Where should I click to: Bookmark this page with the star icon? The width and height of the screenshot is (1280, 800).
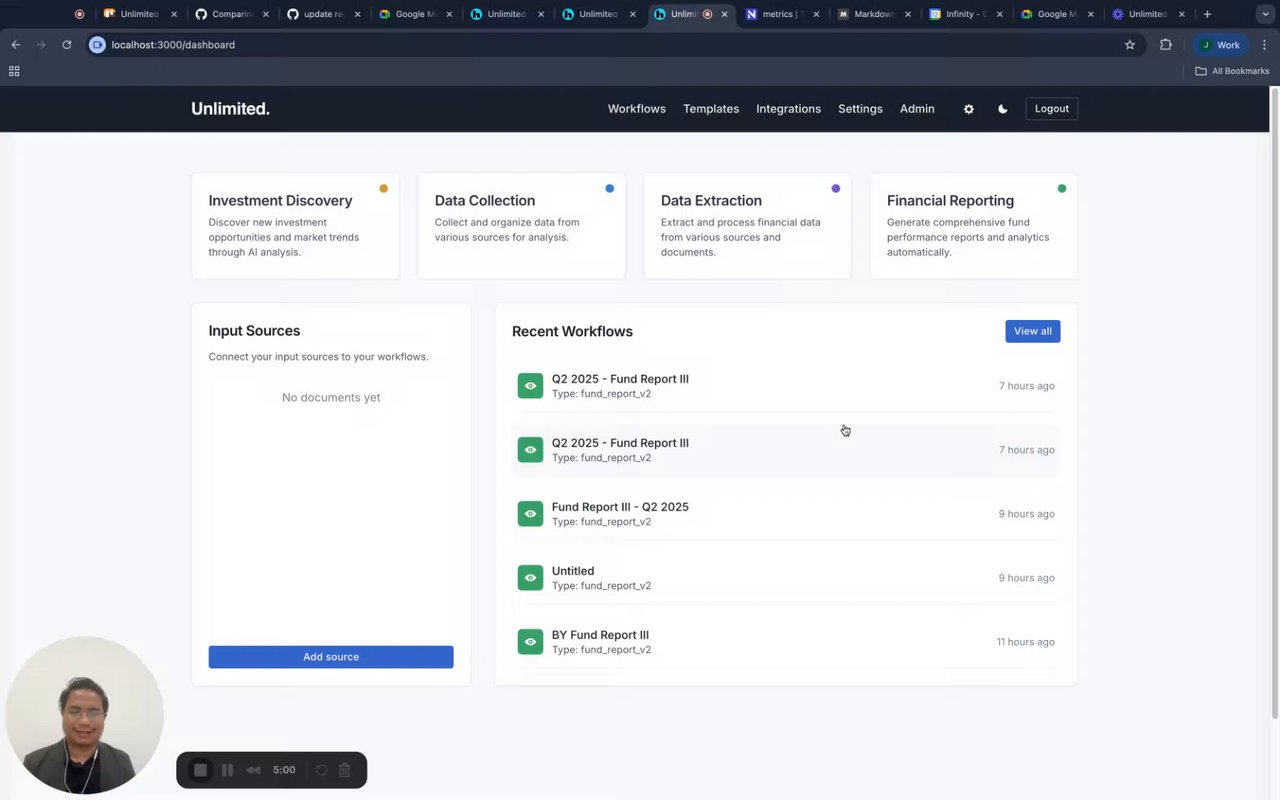1130,45
